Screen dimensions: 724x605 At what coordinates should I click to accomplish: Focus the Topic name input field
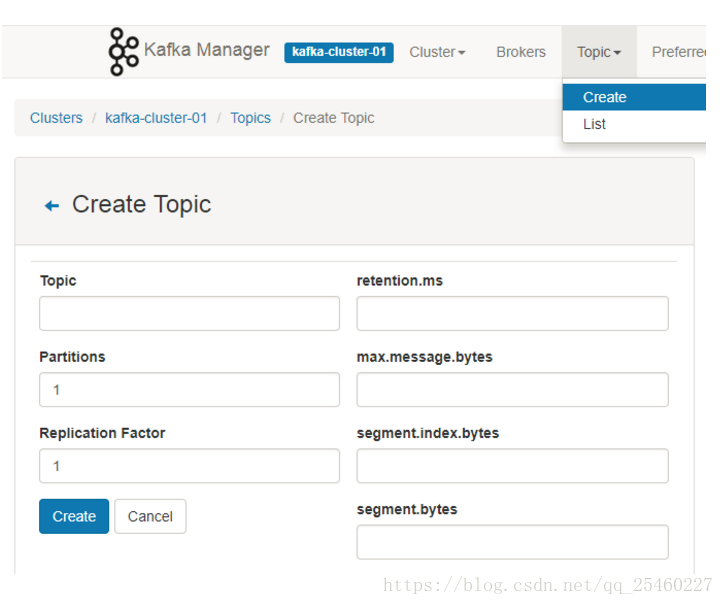(189, 314)
